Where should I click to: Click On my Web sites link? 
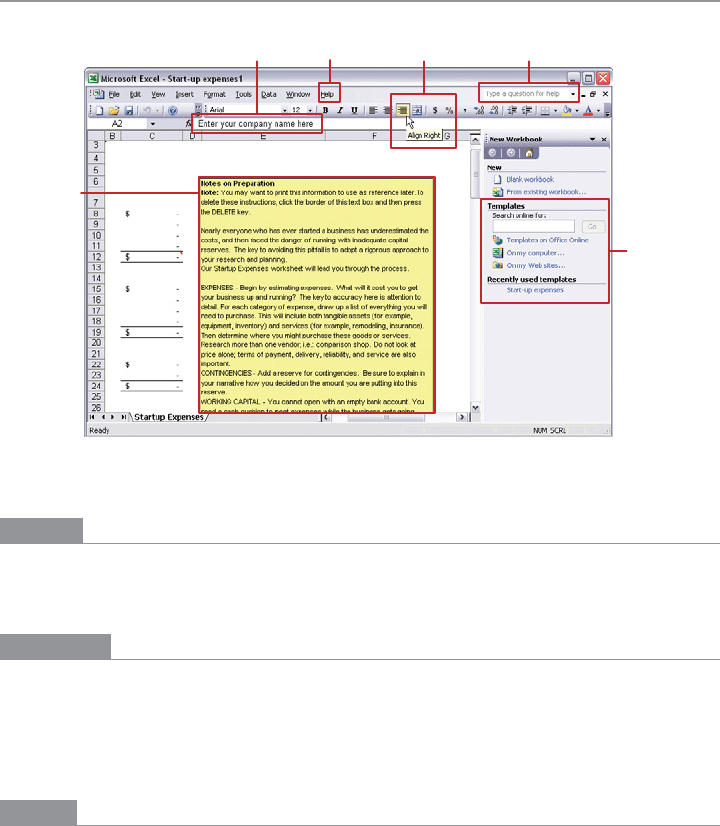(x=536, y=266)
